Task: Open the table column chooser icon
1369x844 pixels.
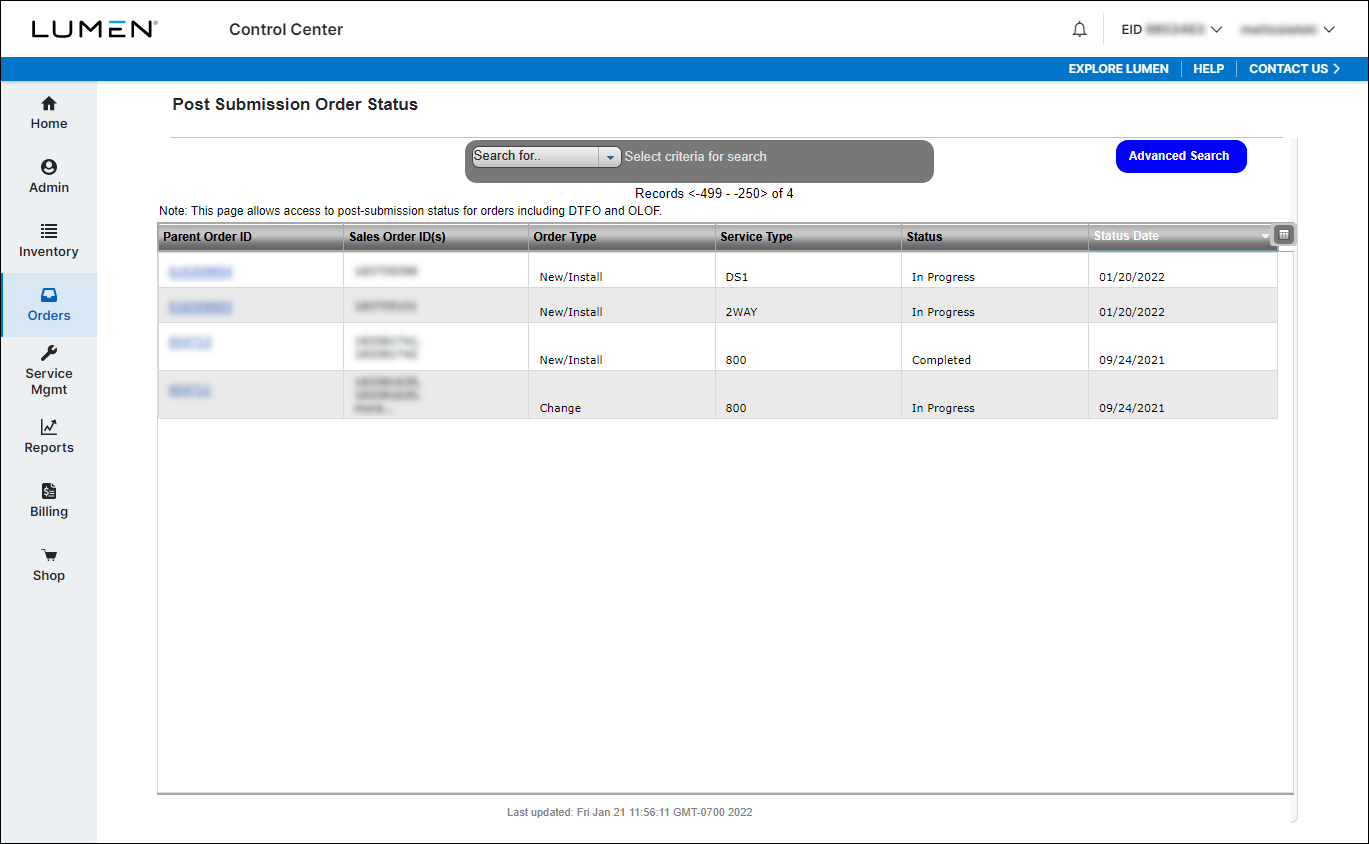Action: (1284, 235)
